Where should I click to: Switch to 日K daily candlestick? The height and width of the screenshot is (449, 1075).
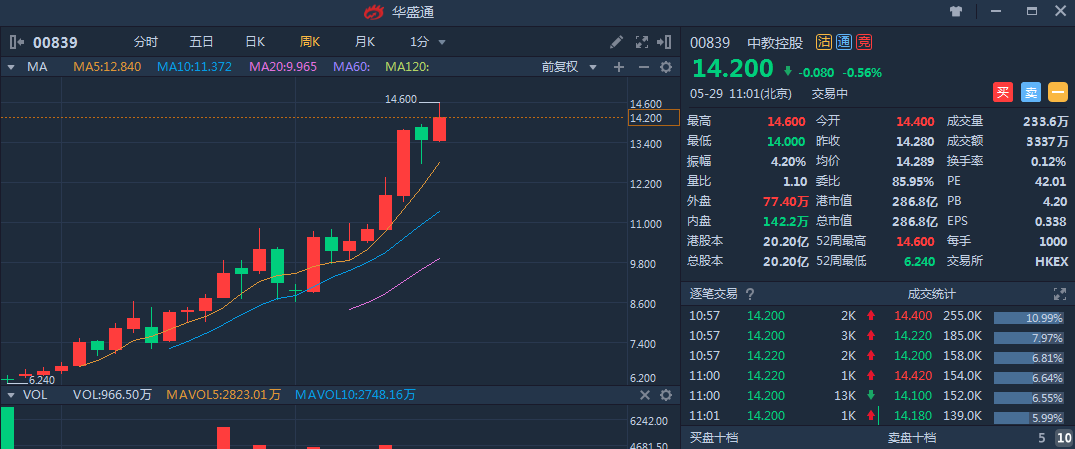point(255,42)
